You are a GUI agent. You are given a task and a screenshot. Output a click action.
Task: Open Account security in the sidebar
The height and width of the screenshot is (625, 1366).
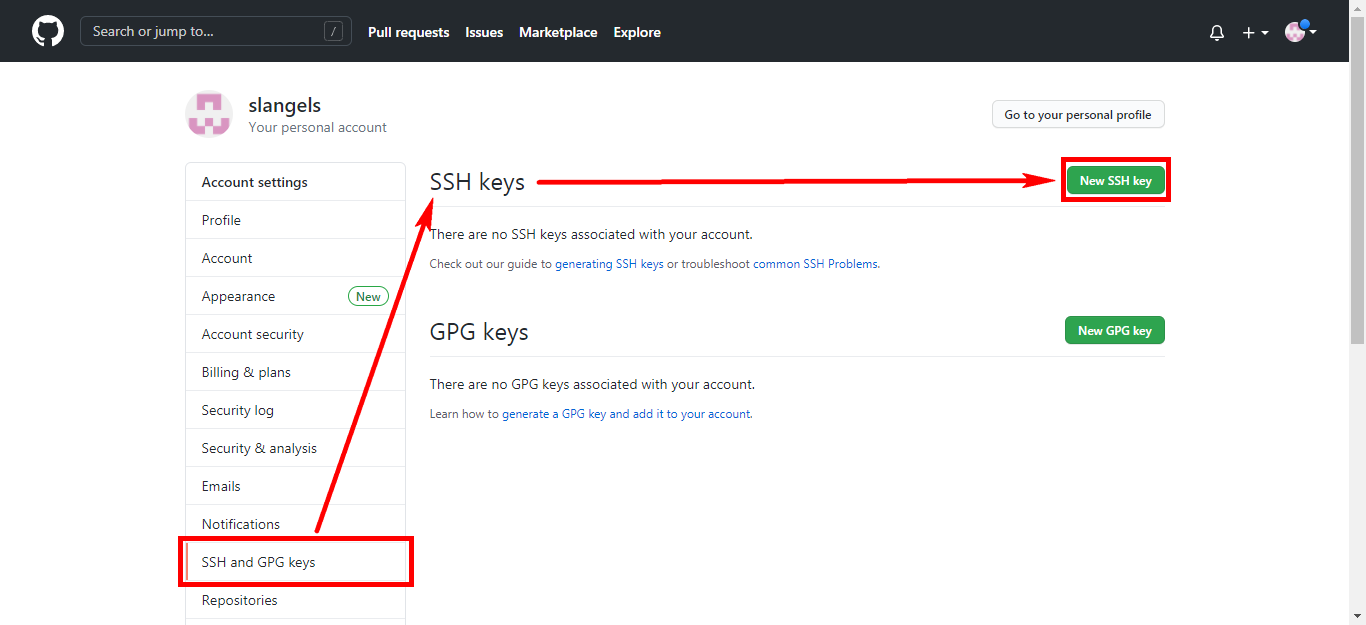[295, 334]
